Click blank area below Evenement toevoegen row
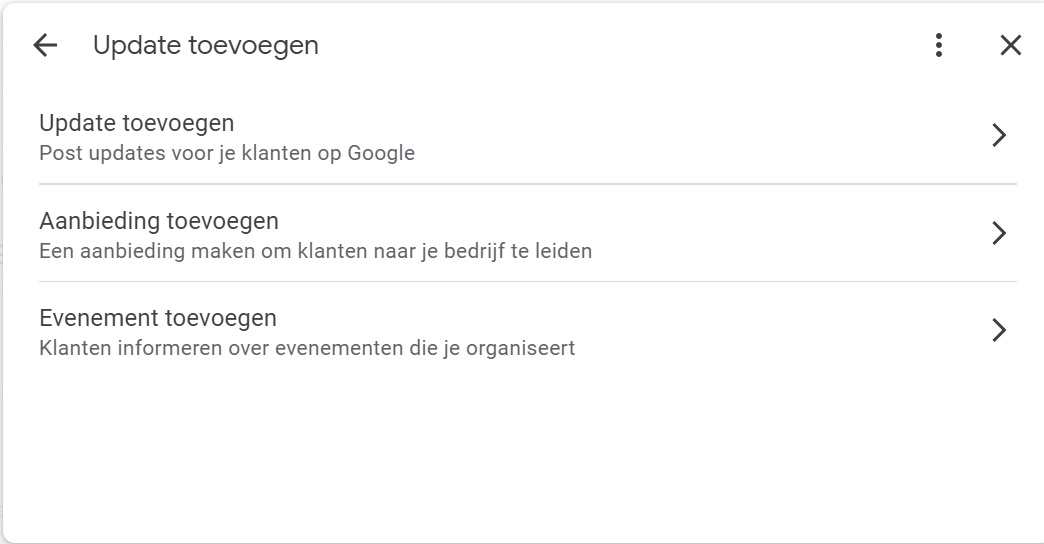 [x=520, y=450]
